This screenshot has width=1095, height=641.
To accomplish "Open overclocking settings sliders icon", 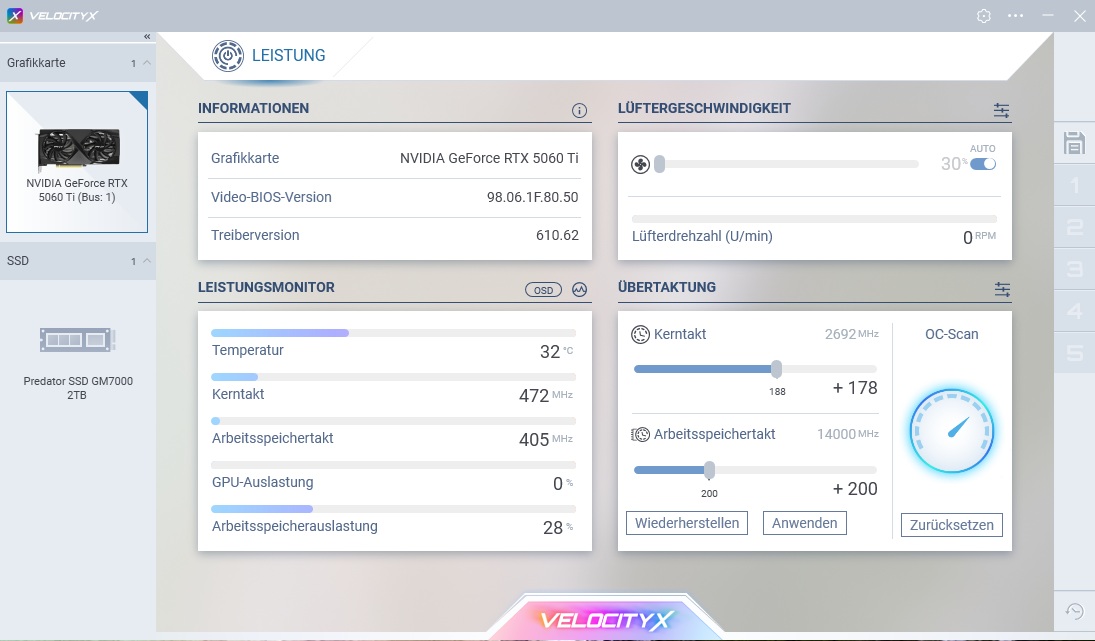I will pyautogui.click(x=1002, y=289).
